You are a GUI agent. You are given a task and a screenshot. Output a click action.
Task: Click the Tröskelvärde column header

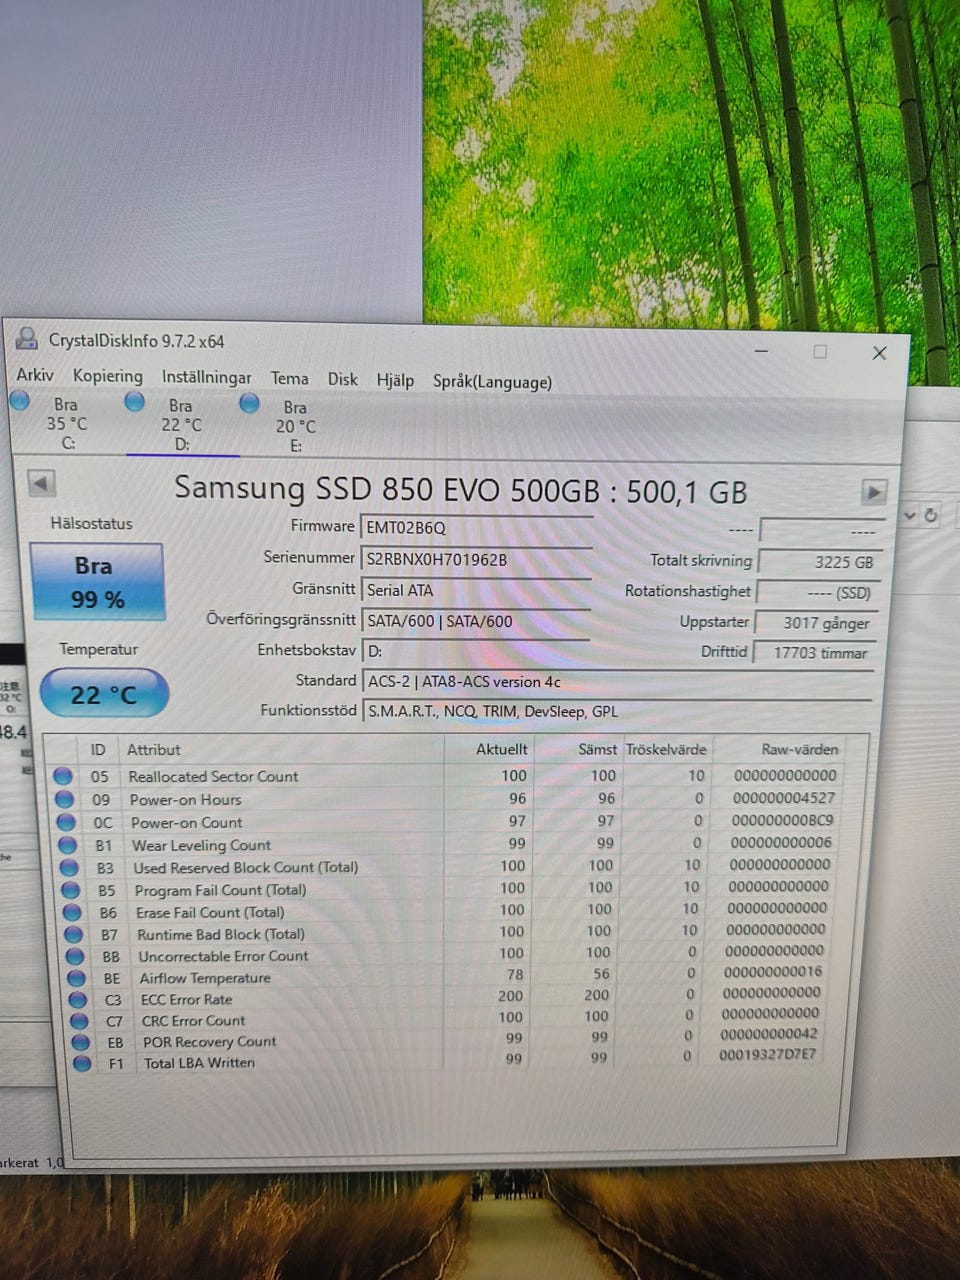pos(666,749)
